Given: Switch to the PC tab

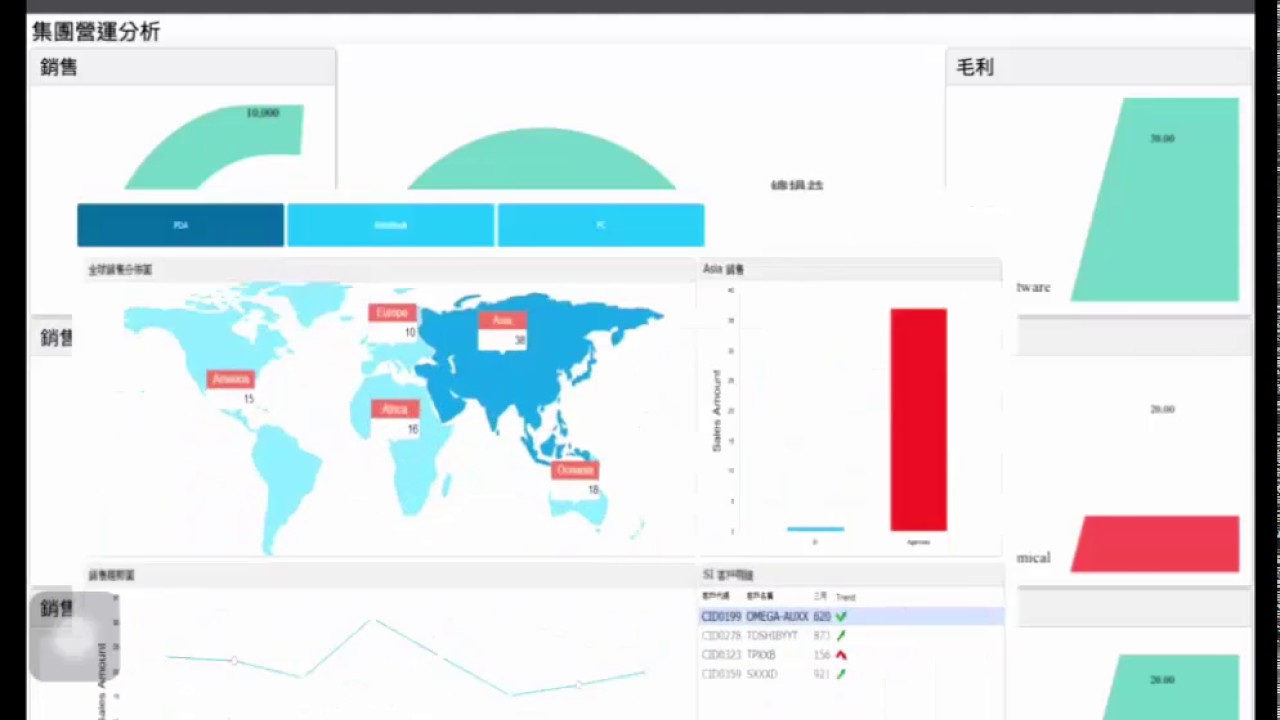Looking at the screenshot, I should pyautogui.click(x=600, y=224).
